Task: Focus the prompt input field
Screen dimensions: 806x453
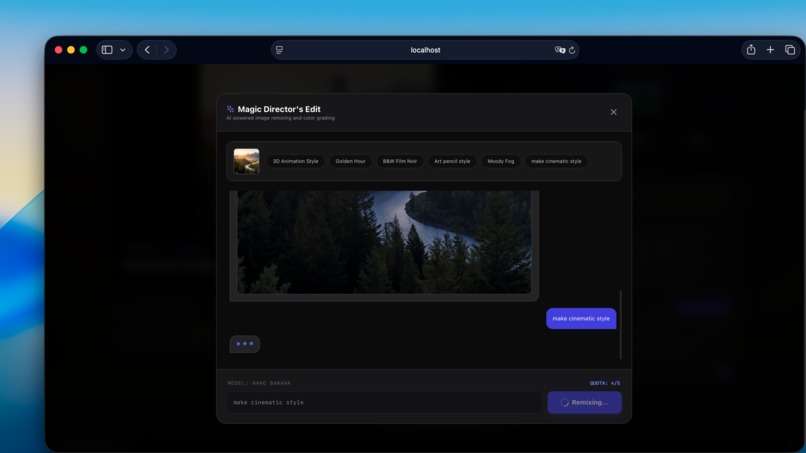Action: coord(384,403)
